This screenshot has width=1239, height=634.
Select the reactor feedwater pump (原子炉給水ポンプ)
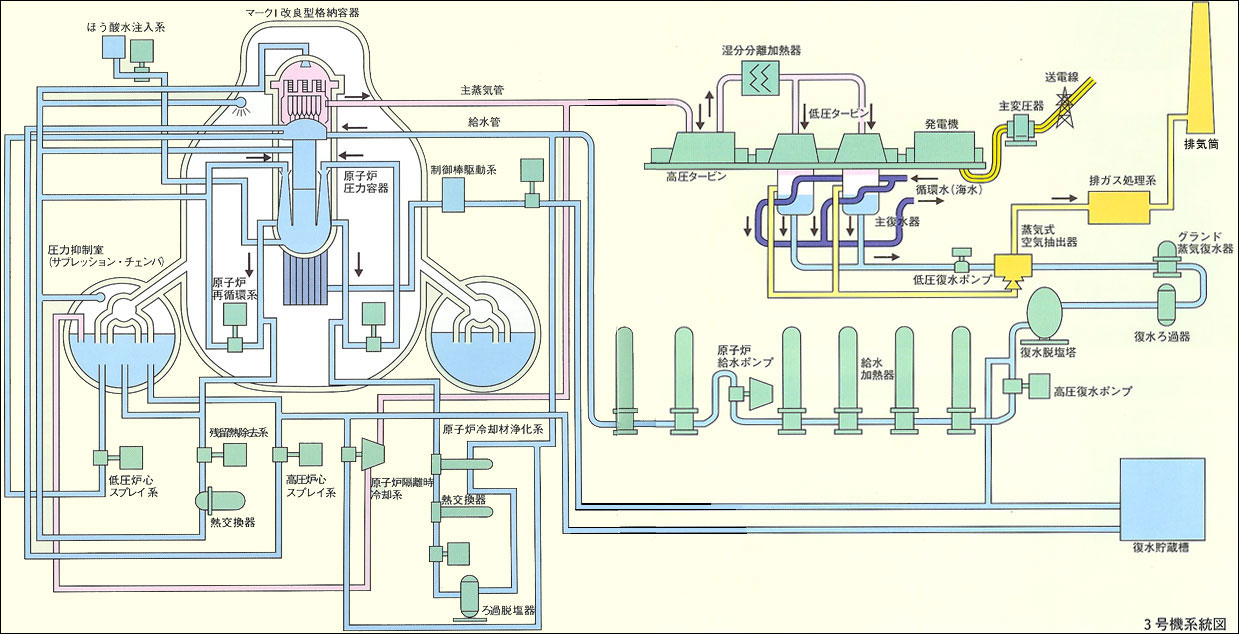pos(762,391)
